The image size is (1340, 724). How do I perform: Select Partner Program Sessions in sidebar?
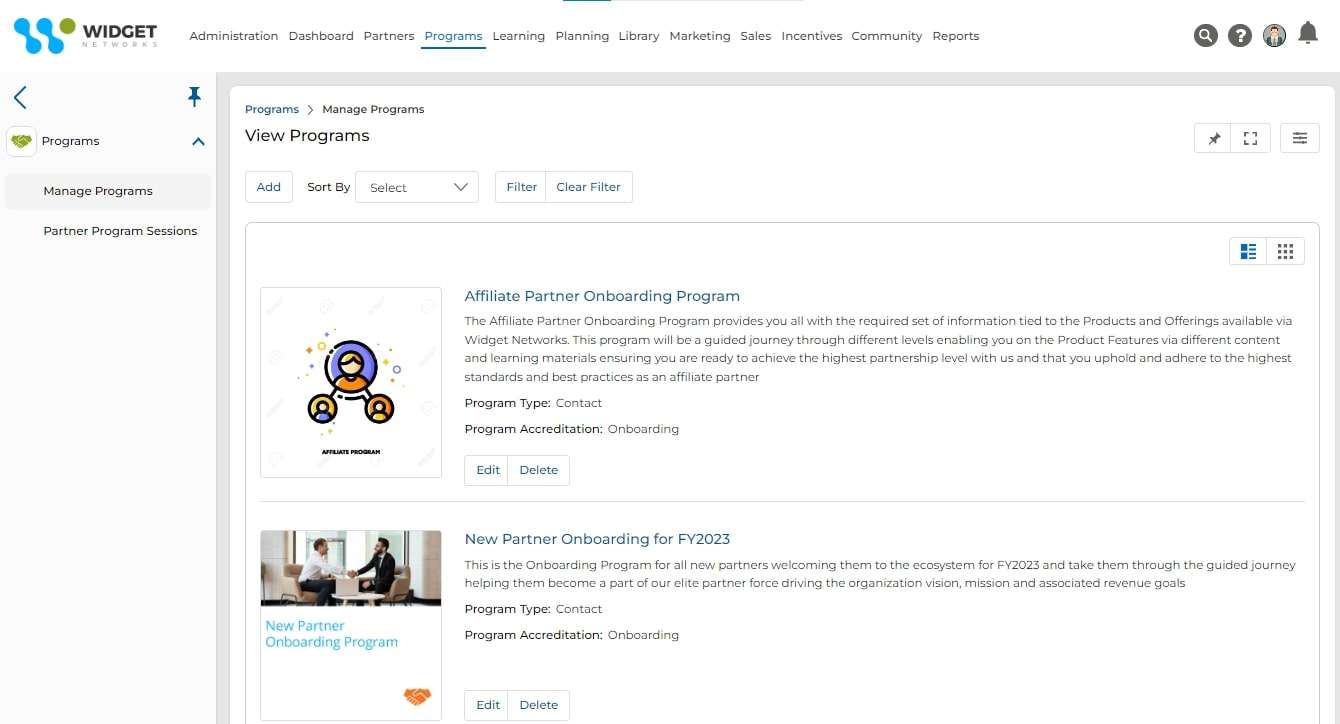(x=120, y=231)
